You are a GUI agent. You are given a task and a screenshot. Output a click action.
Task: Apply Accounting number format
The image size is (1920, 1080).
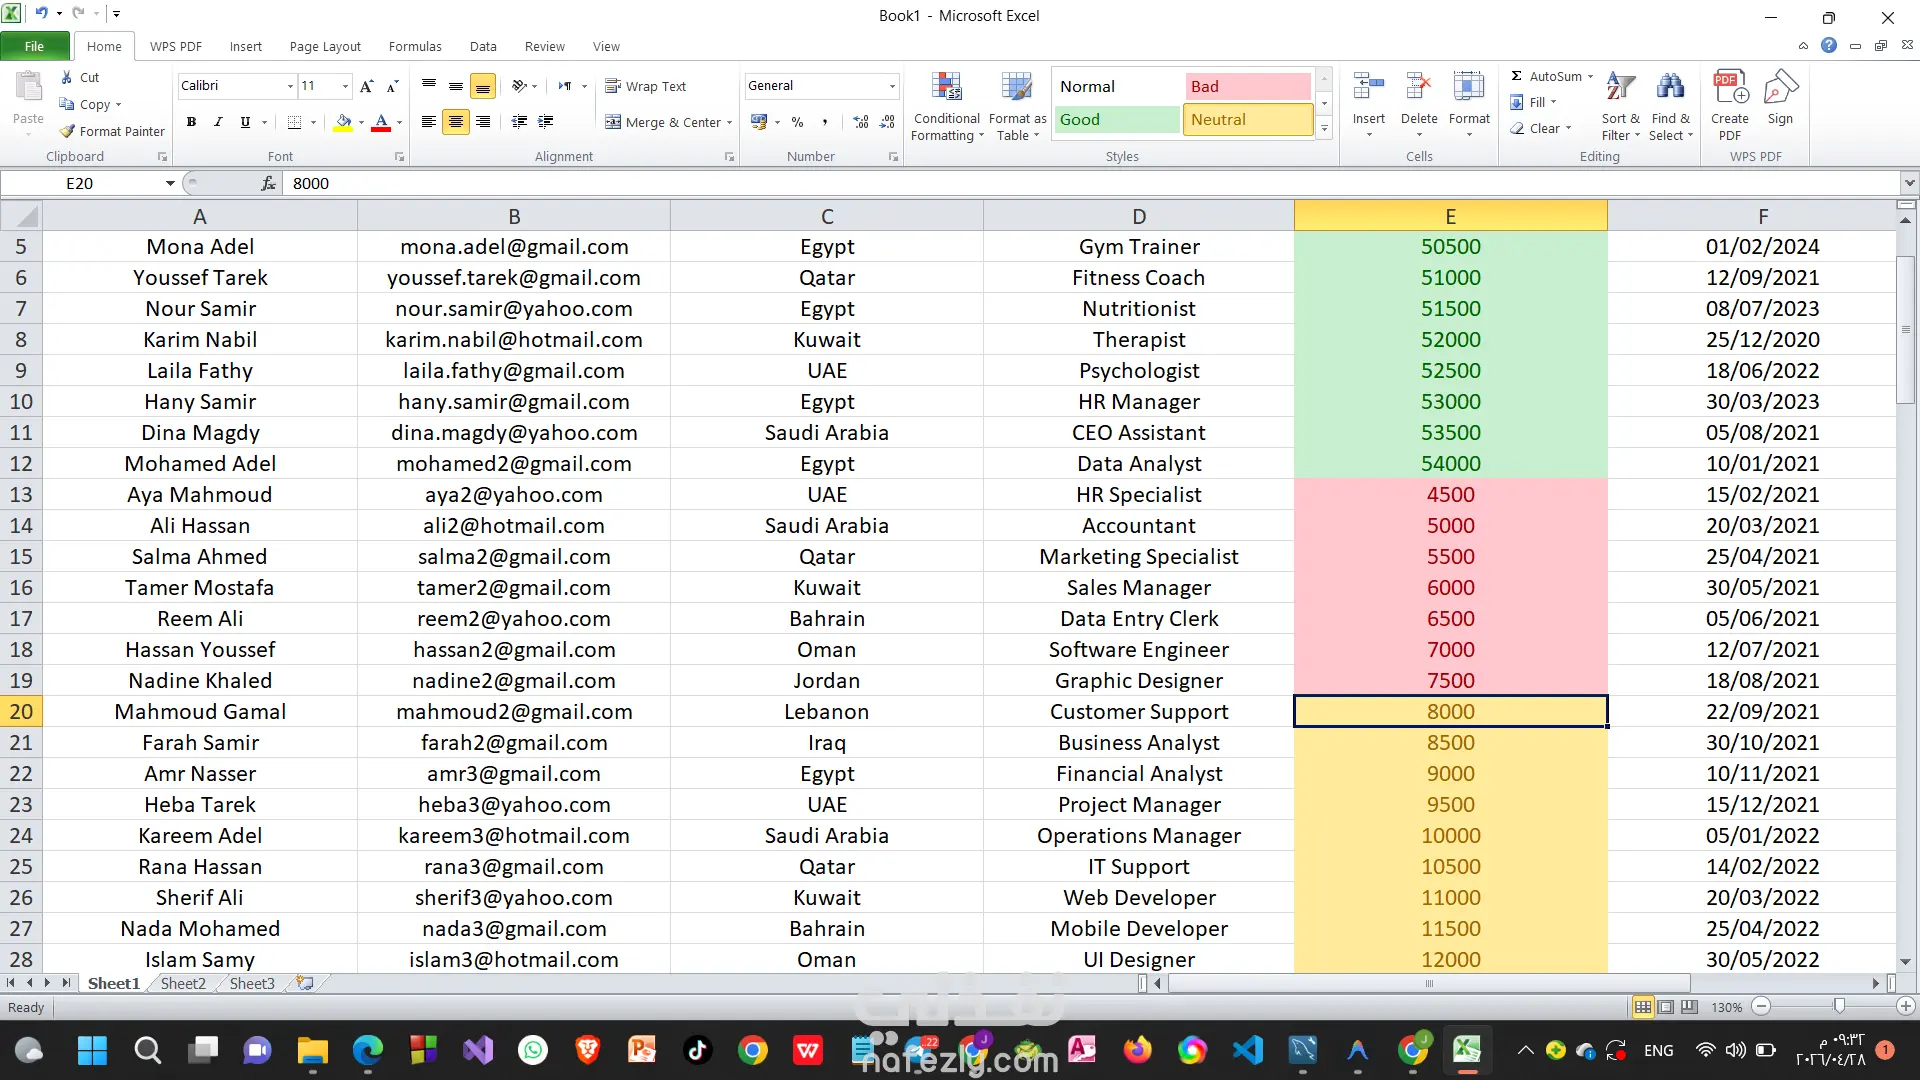click(x=759, y=122)
